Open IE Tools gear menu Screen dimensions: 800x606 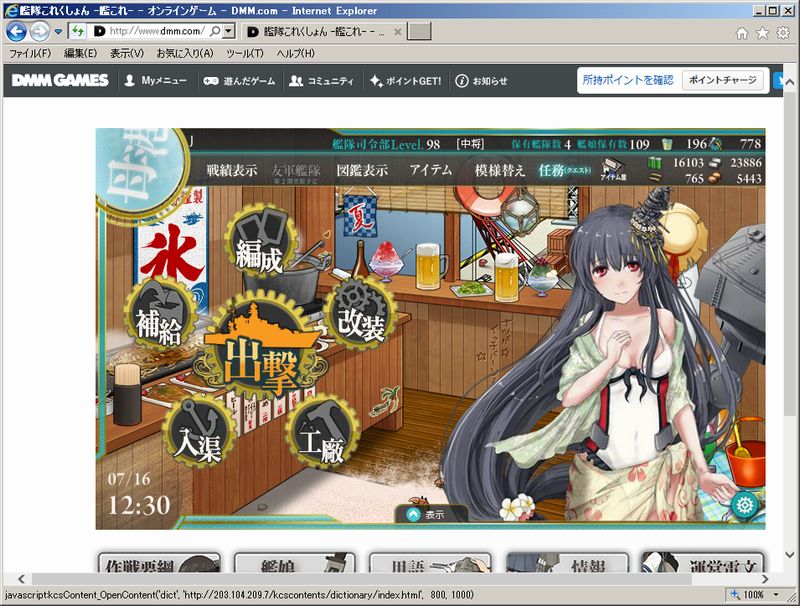(x=783, y=33)
